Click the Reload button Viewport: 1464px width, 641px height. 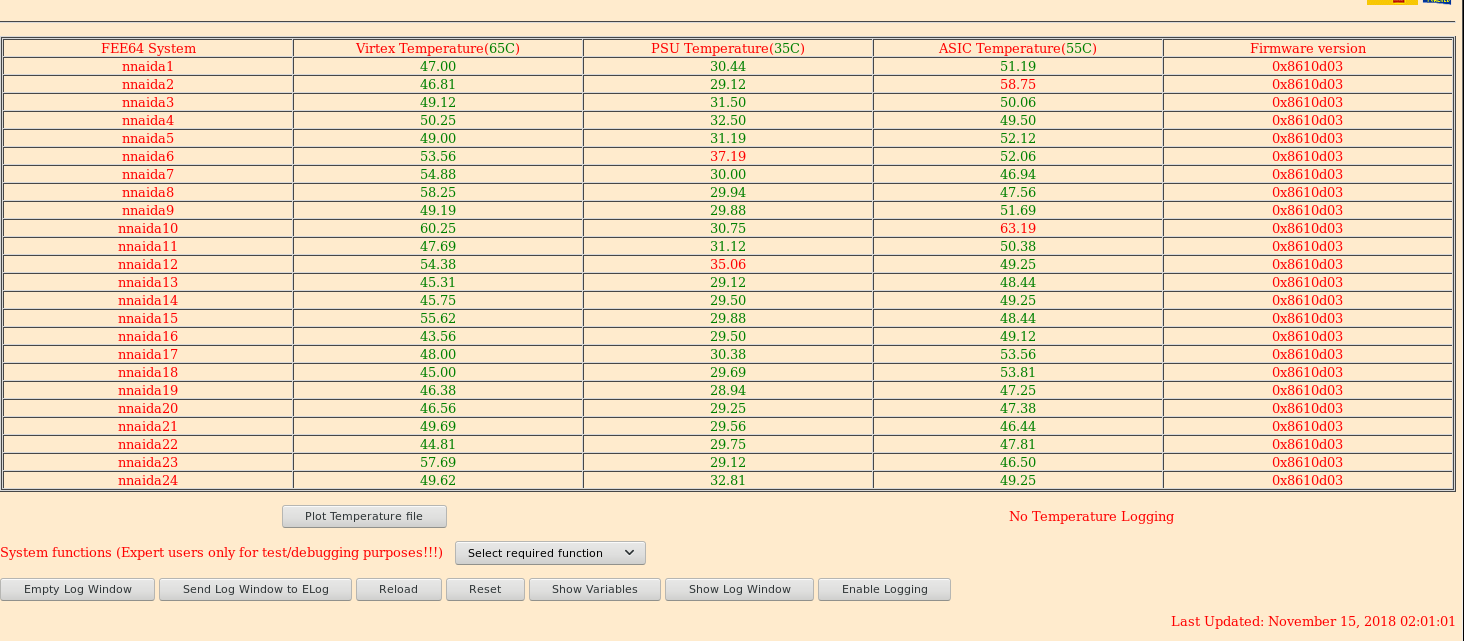(398, 589)
